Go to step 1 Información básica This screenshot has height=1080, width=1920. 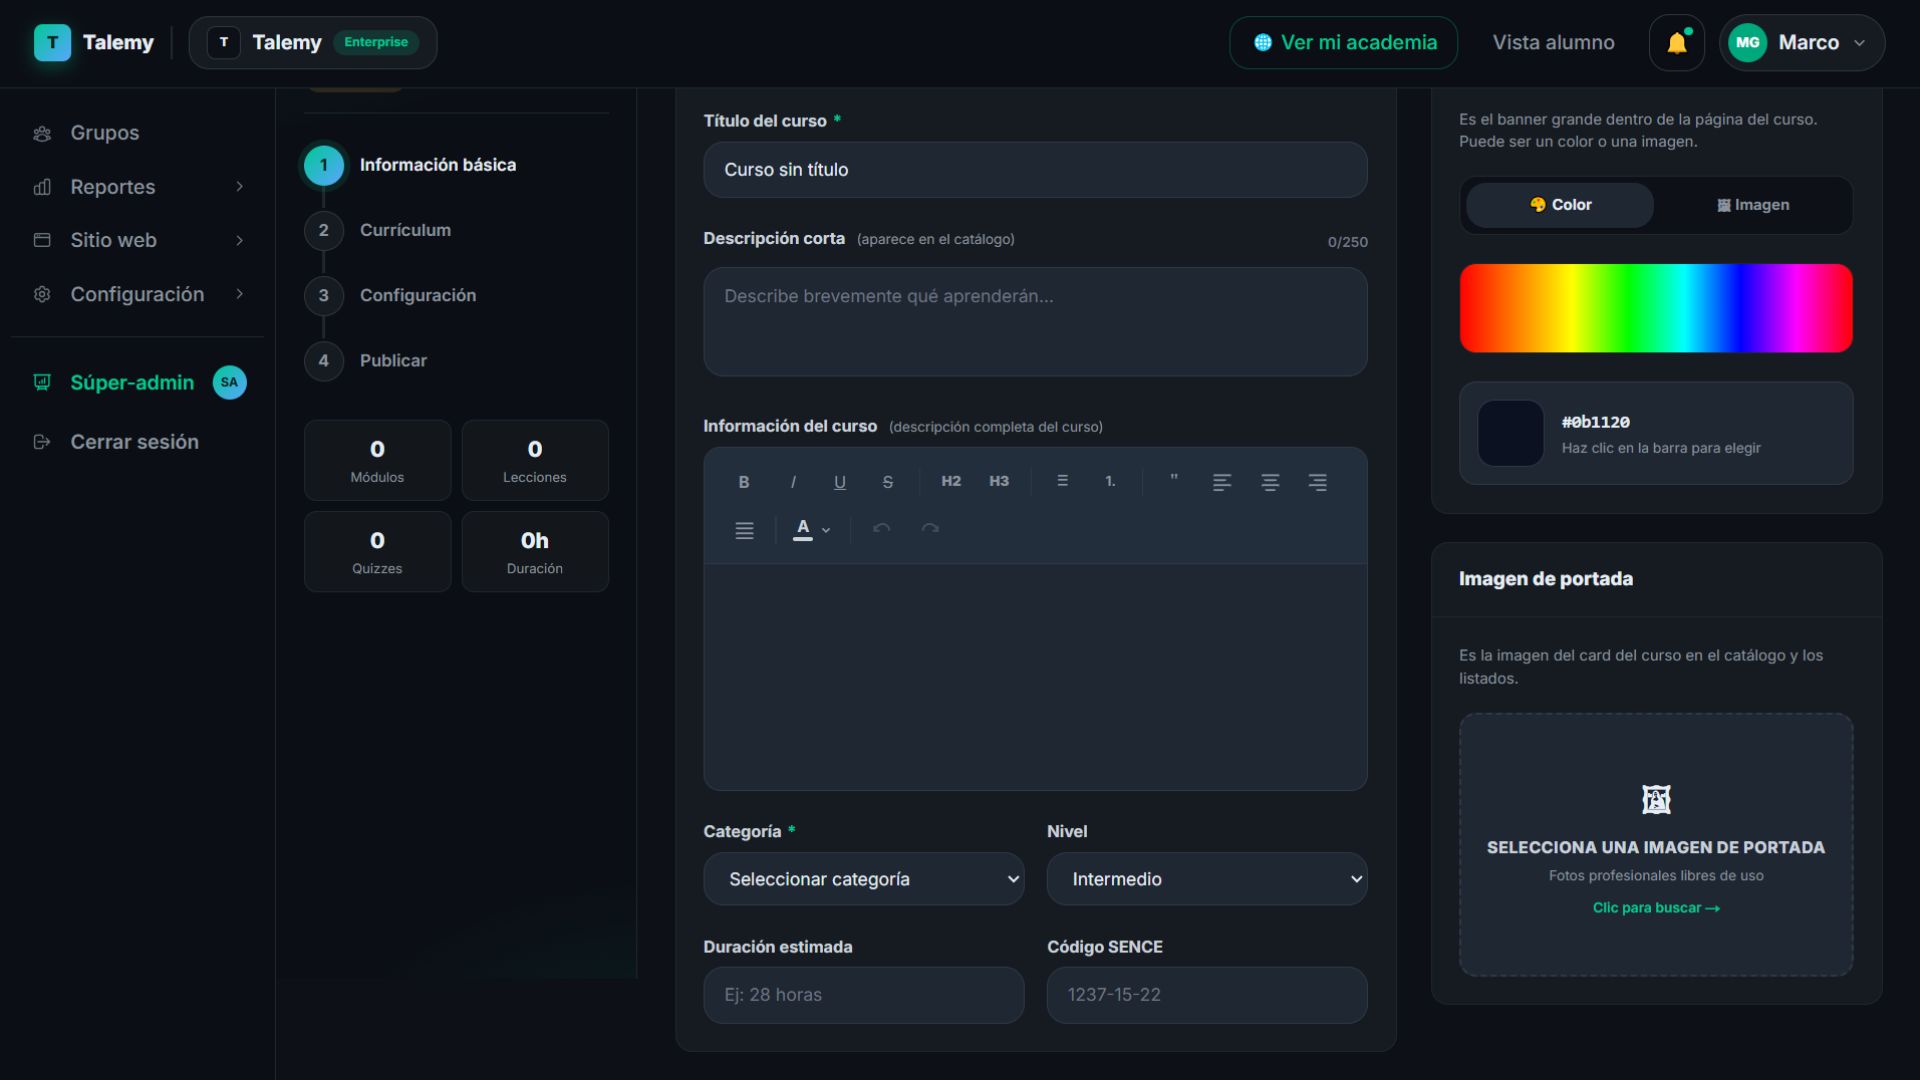[x=411, y=165]
